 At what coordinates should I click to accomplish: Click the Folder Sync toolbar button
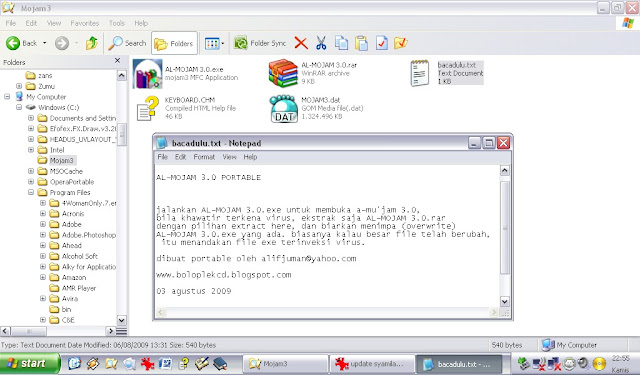point(260,43)
